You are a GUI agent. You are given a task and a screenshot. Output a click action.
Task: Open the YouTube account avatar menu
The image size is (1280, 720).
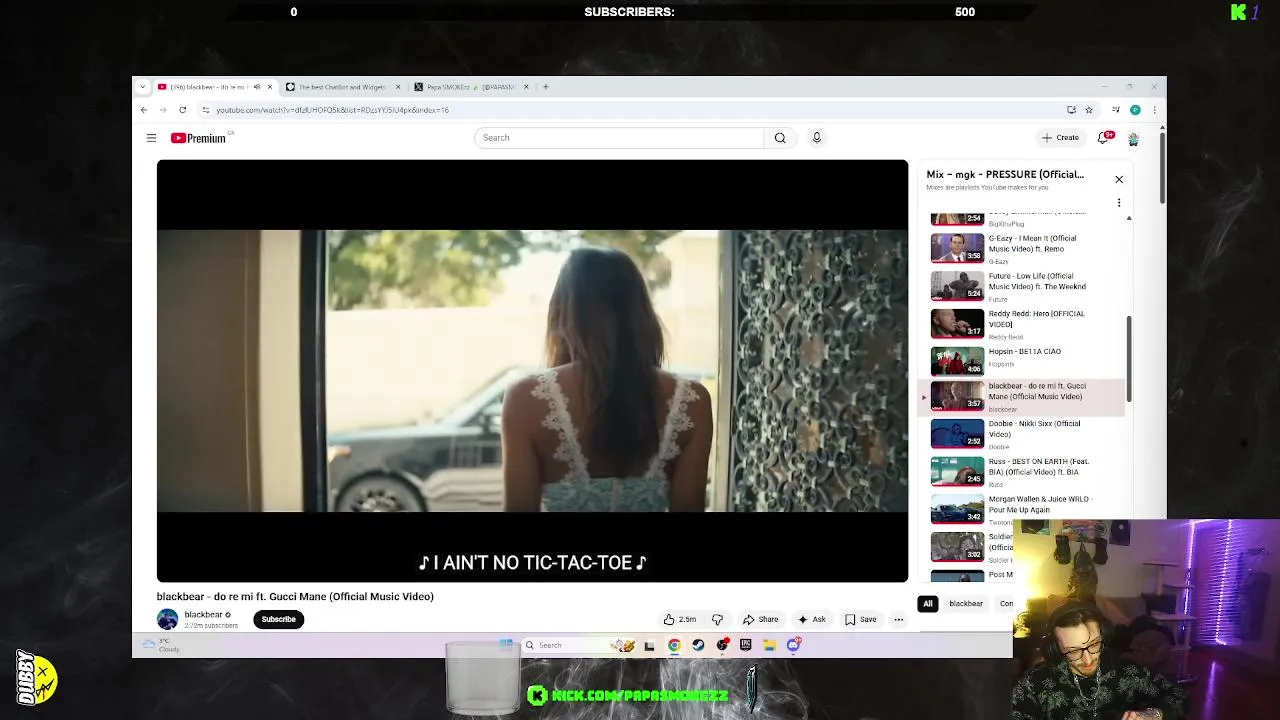click(x=1133, y=138)
